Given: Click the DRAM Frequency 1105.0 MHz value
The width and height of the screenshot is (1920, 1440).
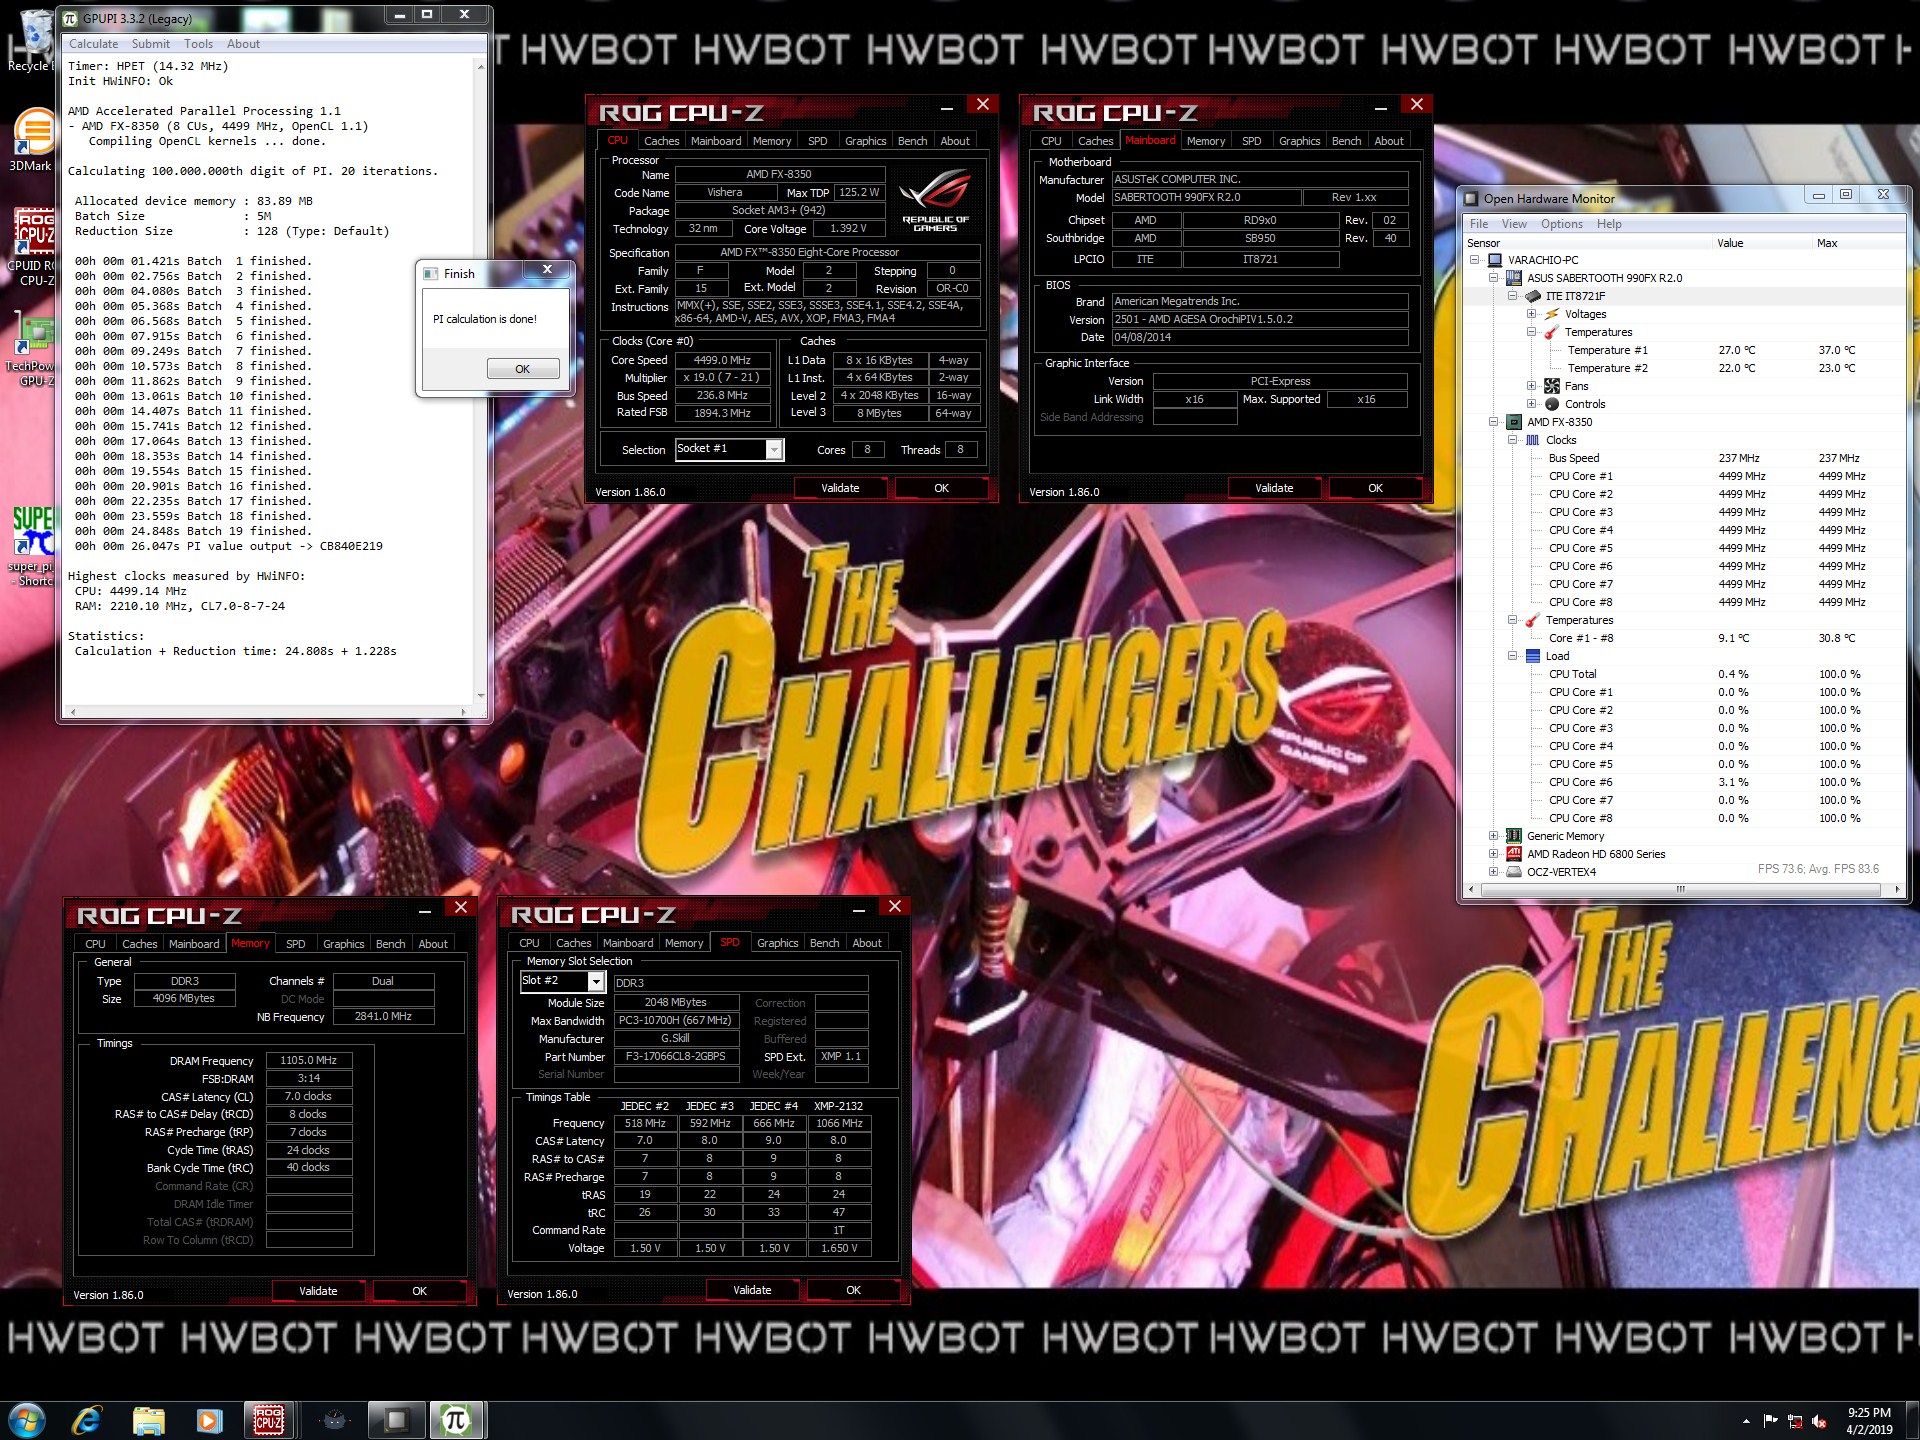Looking at the screenshot, I should [x=308, y=1060].
